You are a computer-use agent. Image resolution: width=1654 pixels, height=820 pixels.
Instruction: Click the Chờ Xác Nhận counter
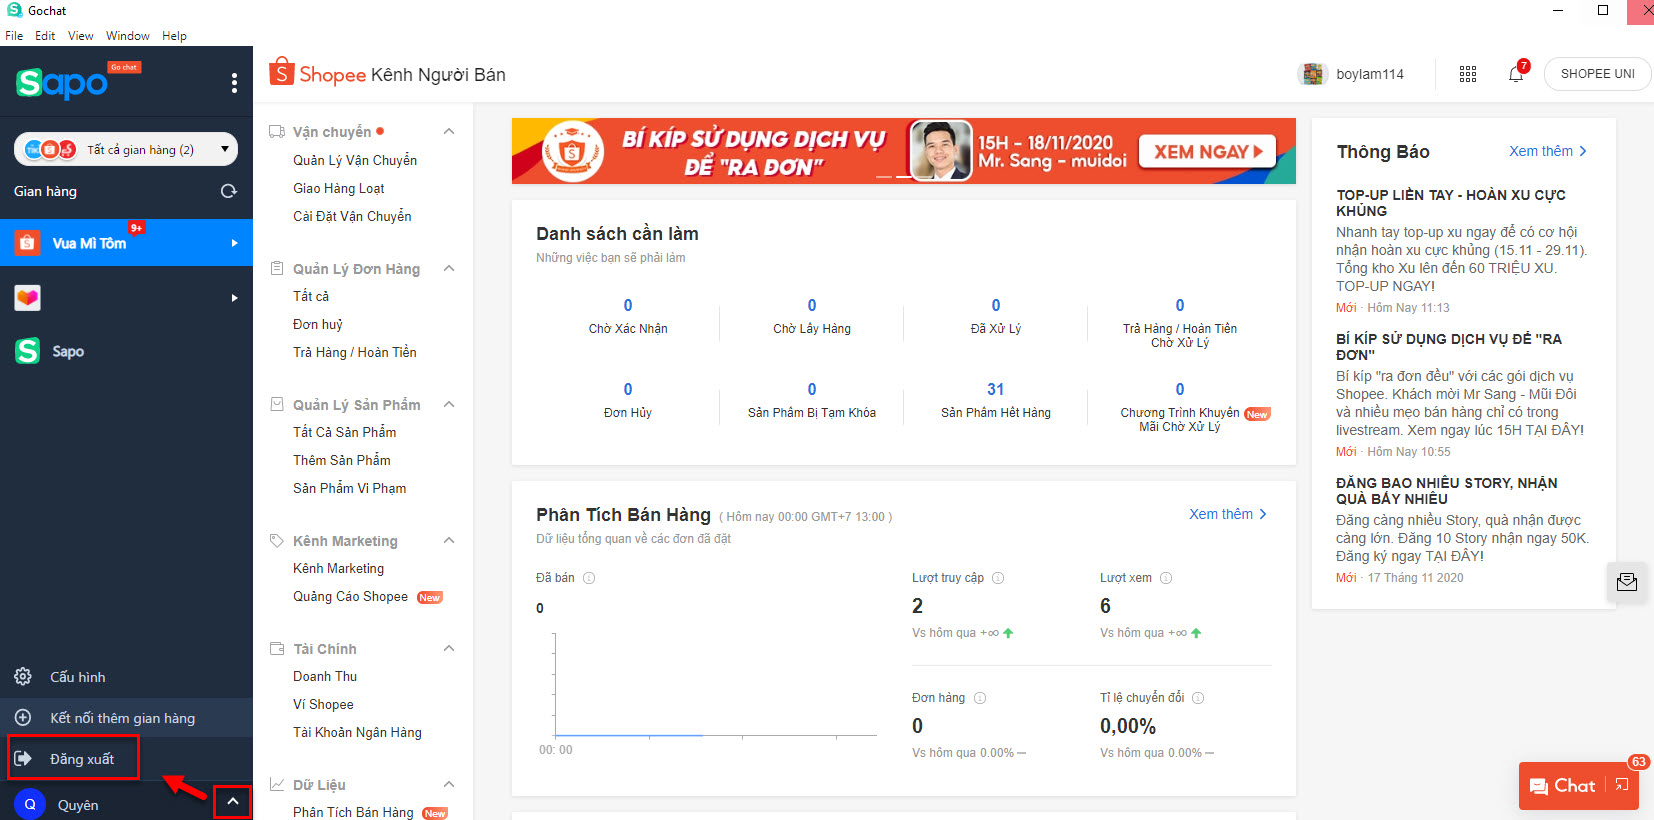click(628, 316)
